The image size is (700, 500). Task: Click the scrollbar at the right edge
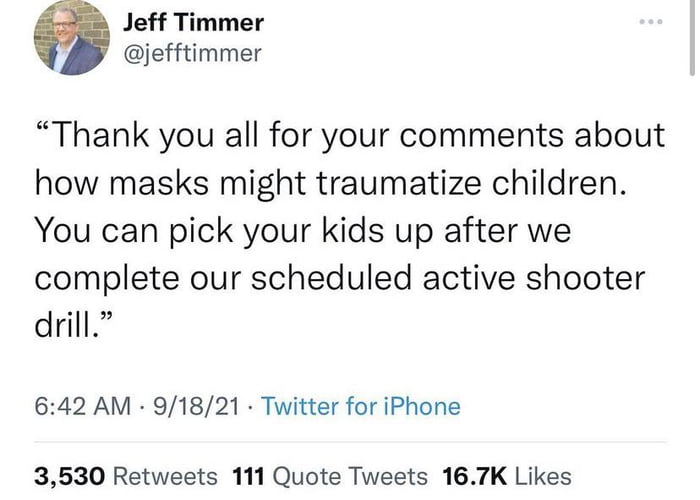[x=692, y=38]
